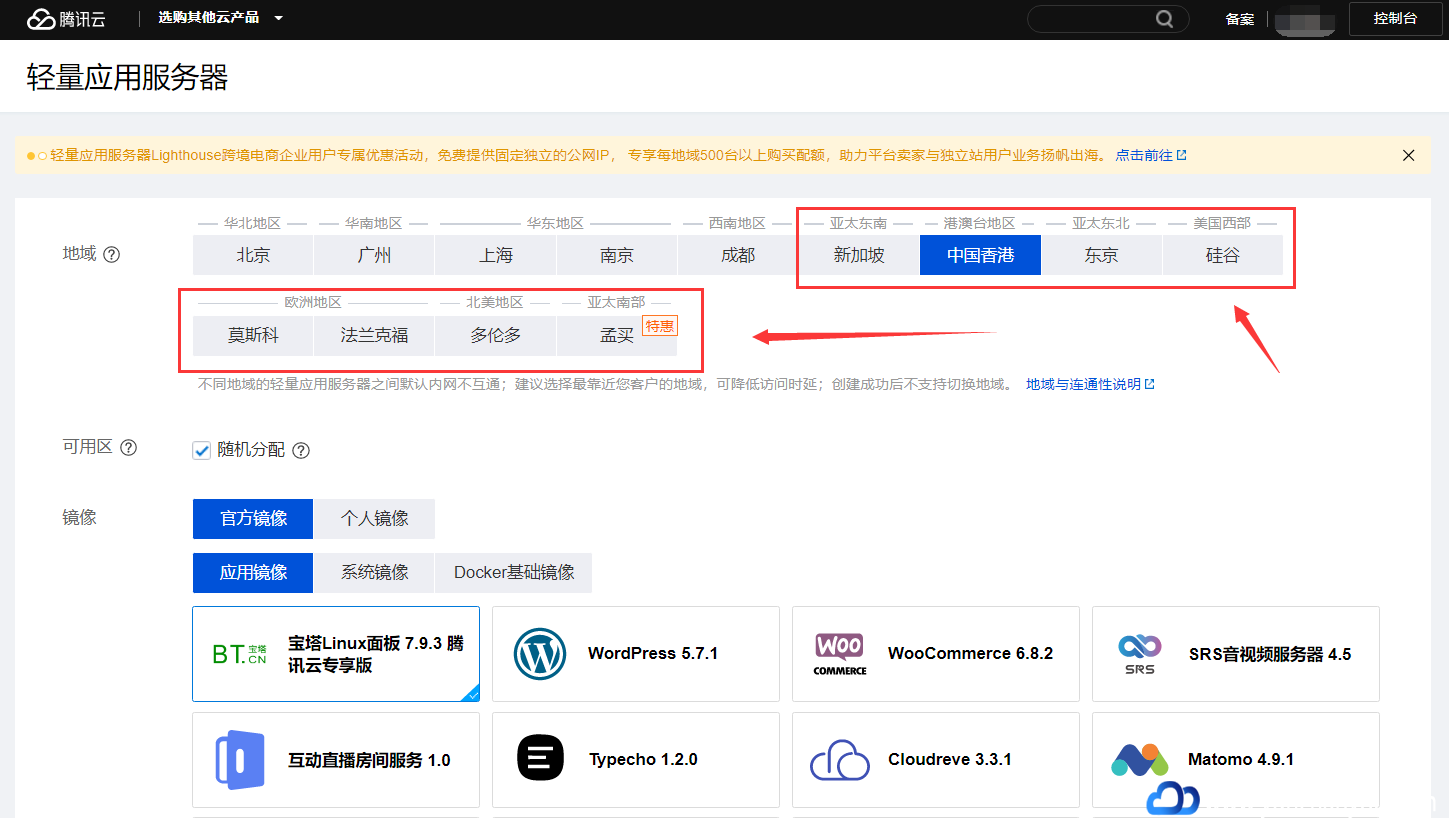Show help icon beside 随机分配
The width and height of the screenshot is (1449, 818).
point(301,451)
